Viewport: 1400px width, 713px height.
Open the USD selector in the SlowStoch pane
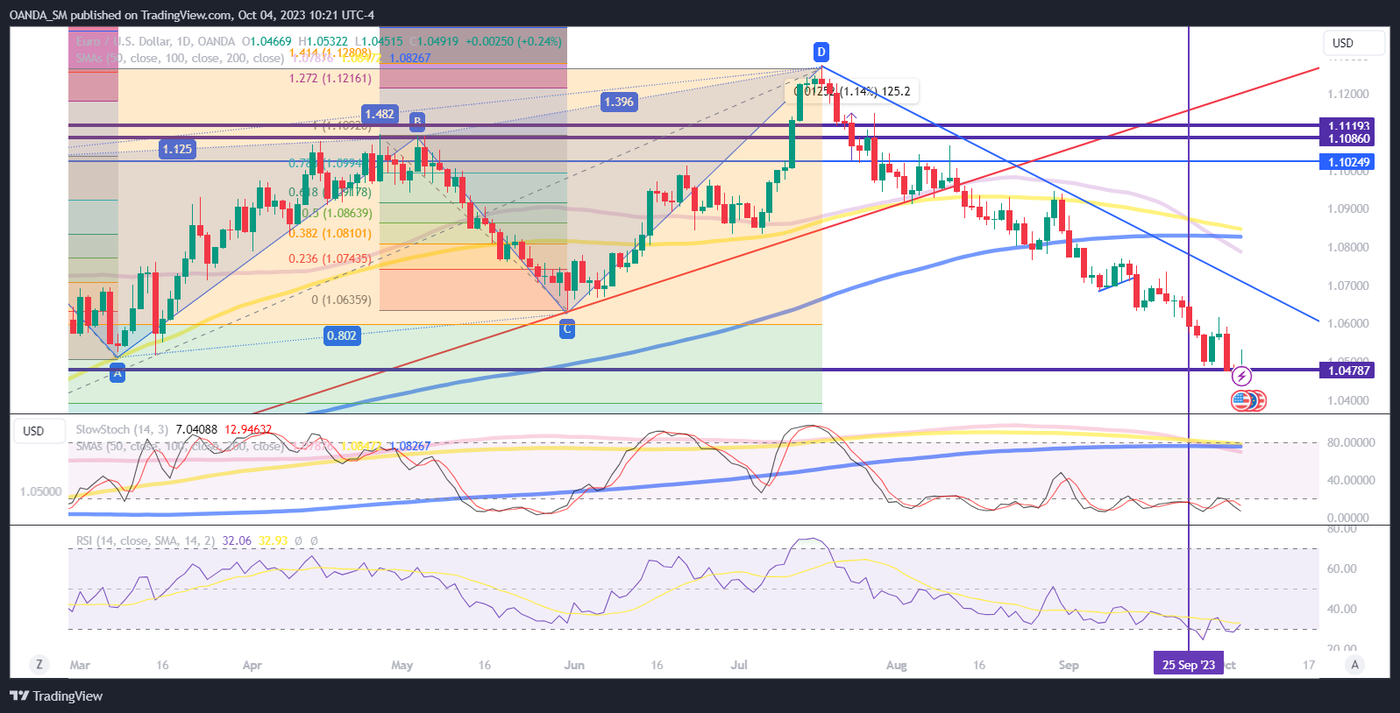pos(33,431)
